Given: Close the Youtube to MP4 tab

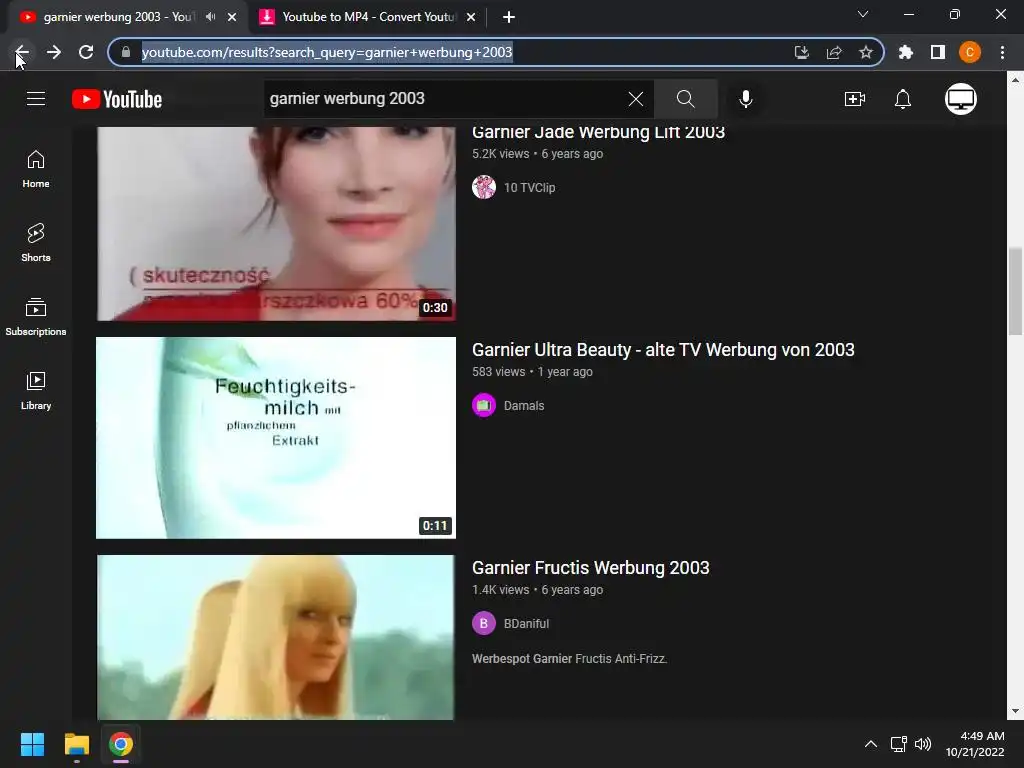Looking at the screenshot, I should point(471,17).
